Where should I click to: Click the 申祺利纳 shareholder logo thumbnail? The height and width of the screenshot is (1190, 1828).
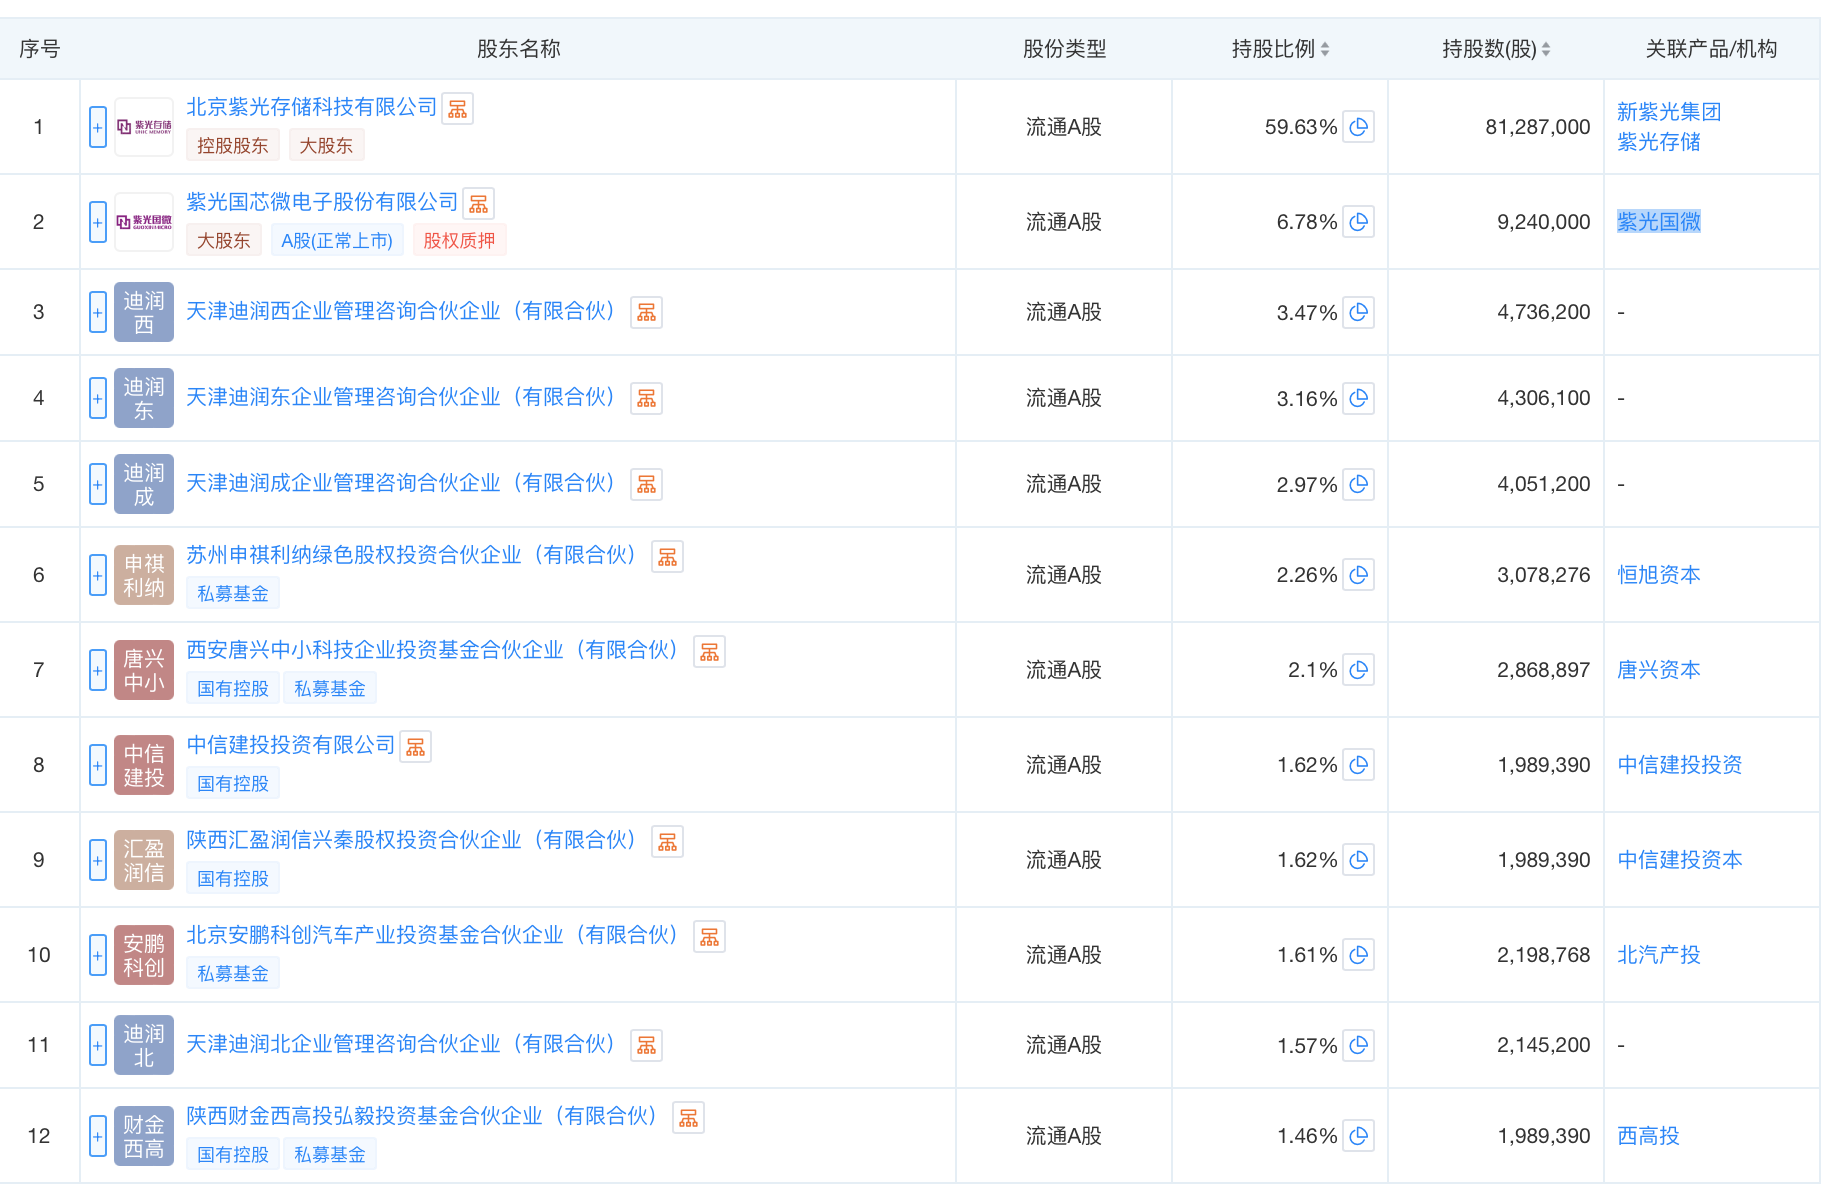tap(144, 575)
